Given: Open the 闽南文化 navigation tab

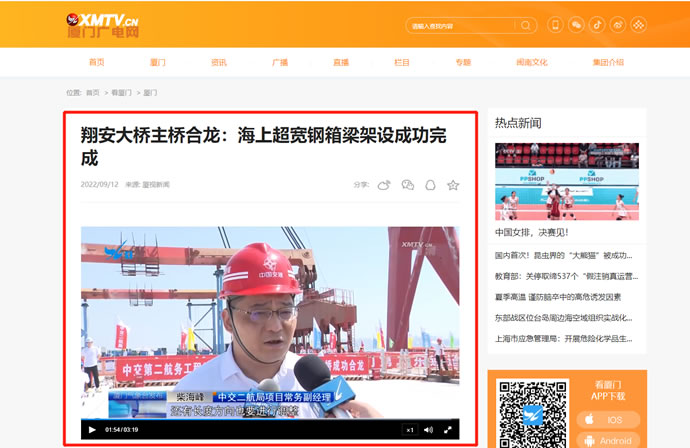Looking at the screenshot, I should pyautogui.click(x=531, y=62).
